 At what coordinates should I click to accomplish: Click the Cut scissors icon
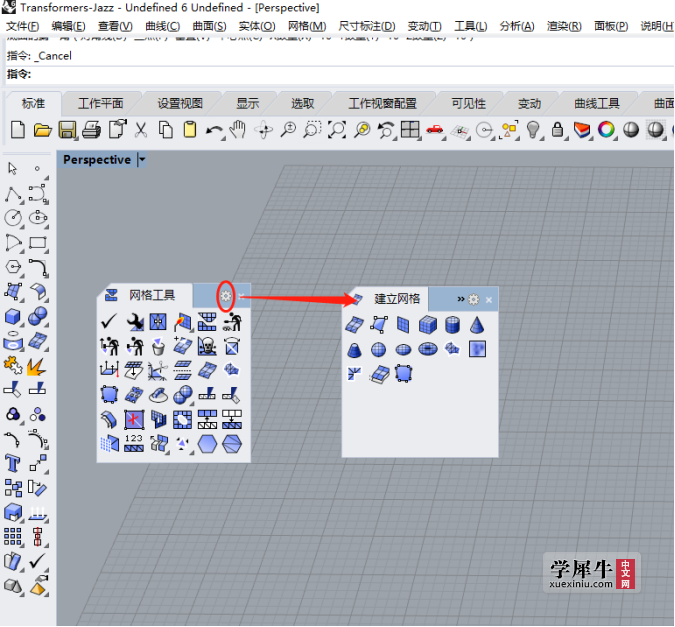141,130
